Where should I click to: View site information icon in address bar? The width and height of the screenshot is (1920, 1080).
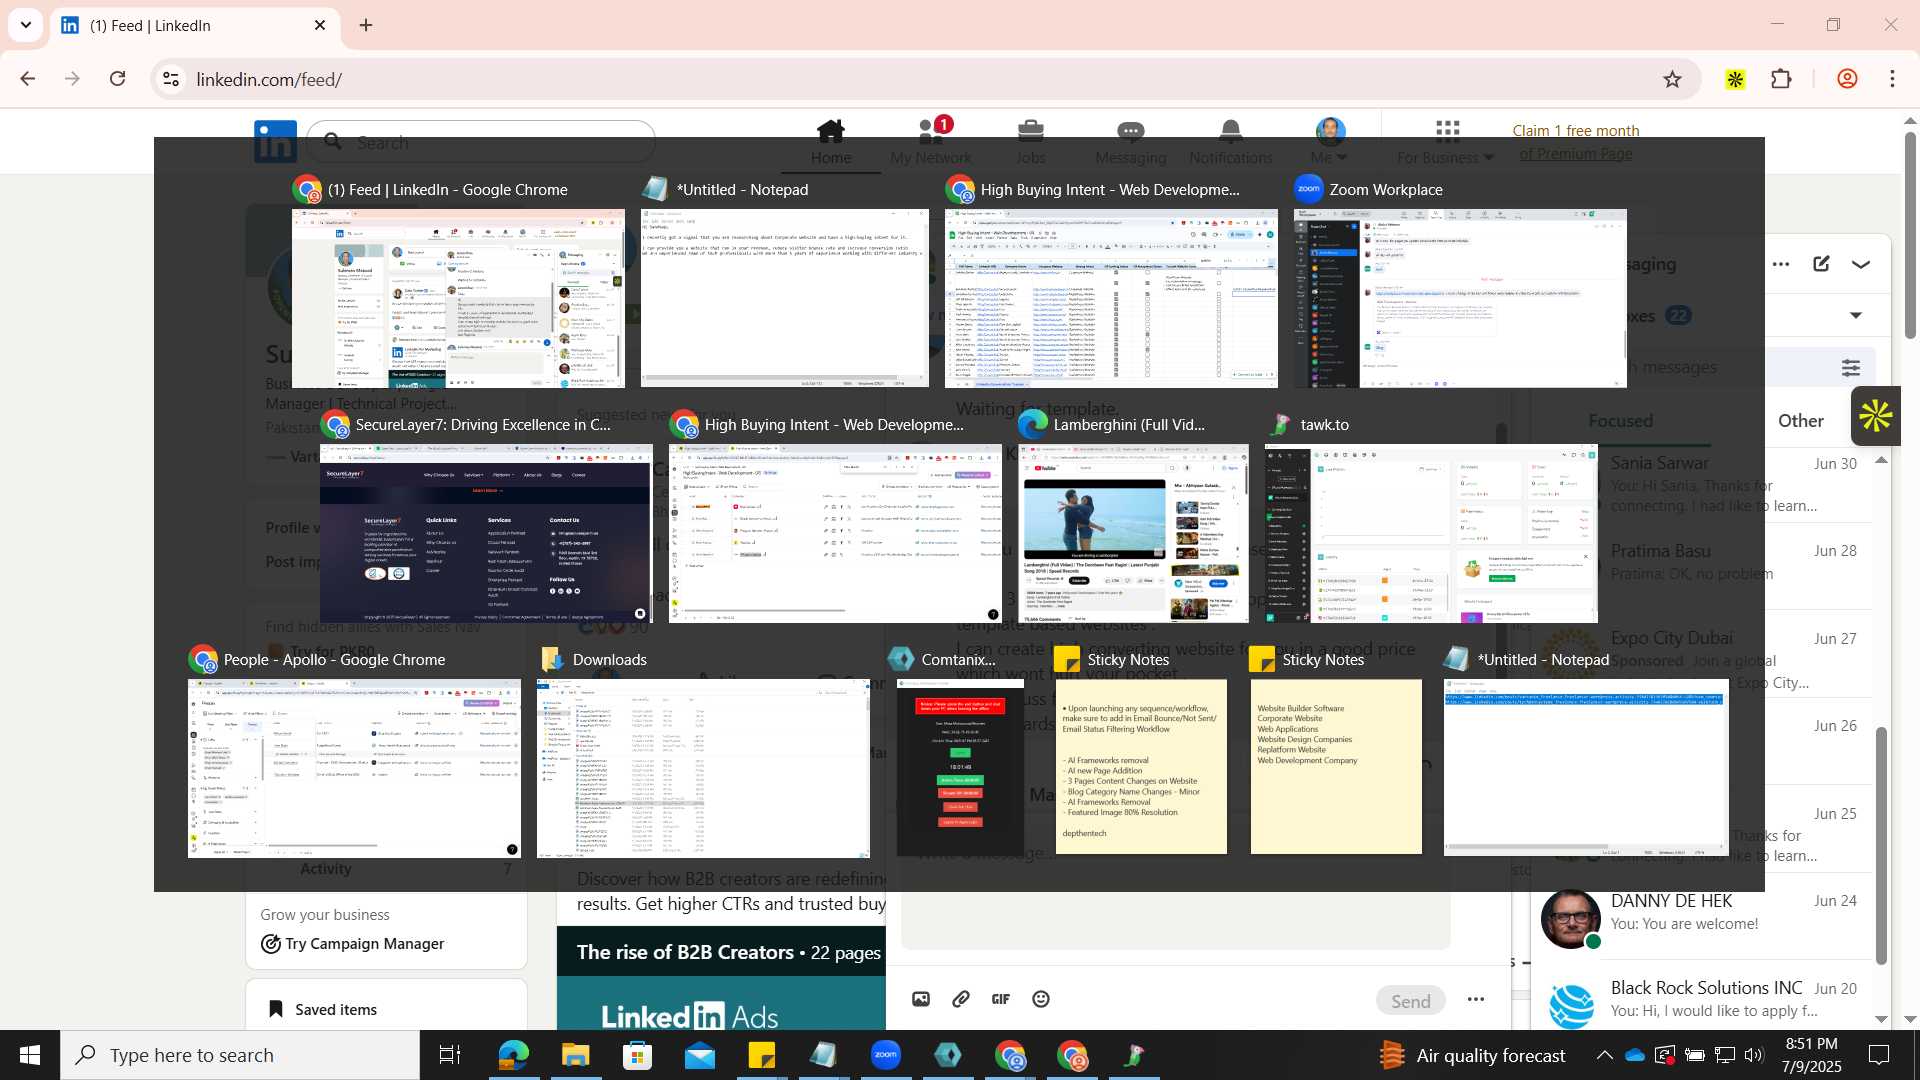(x=171, y=79)
